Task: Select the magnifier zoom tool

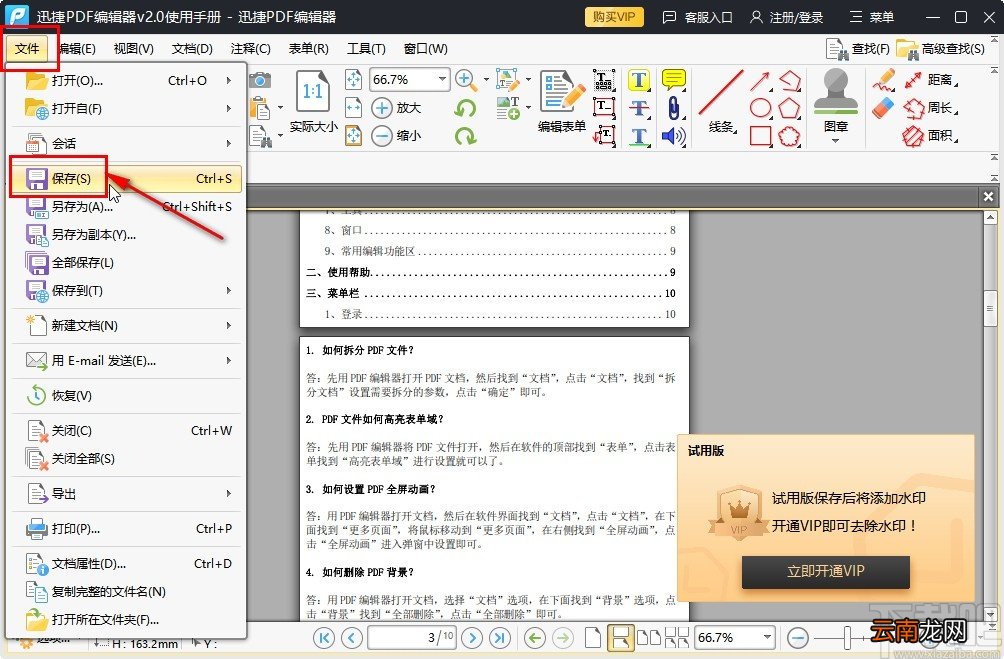Action: (466, 80)
